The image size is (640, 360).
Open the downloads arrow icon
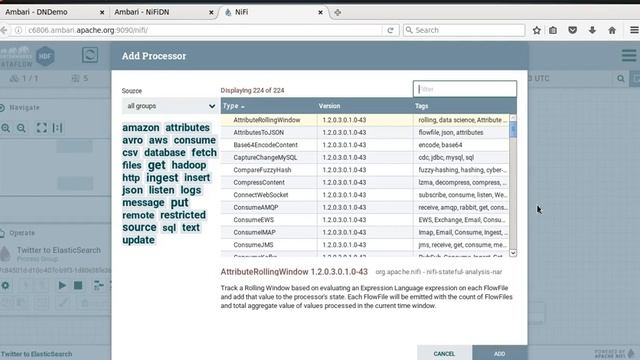tap(592, 30)
